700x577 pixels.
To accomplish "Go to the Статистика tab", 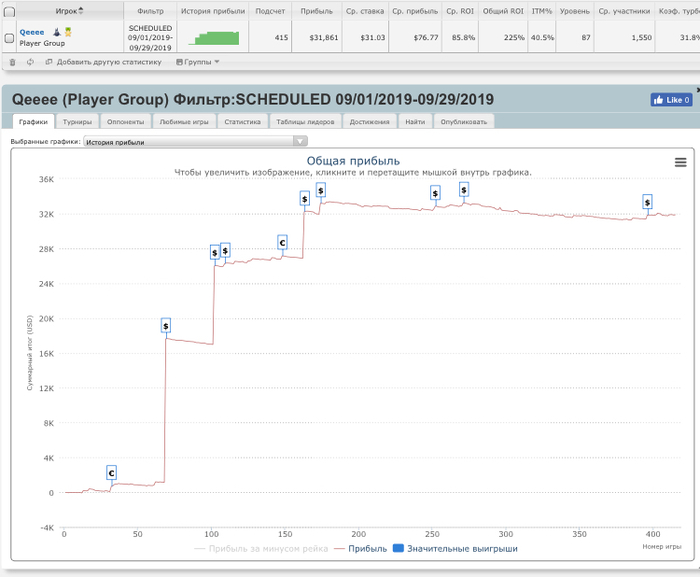I will pos(242,121).
